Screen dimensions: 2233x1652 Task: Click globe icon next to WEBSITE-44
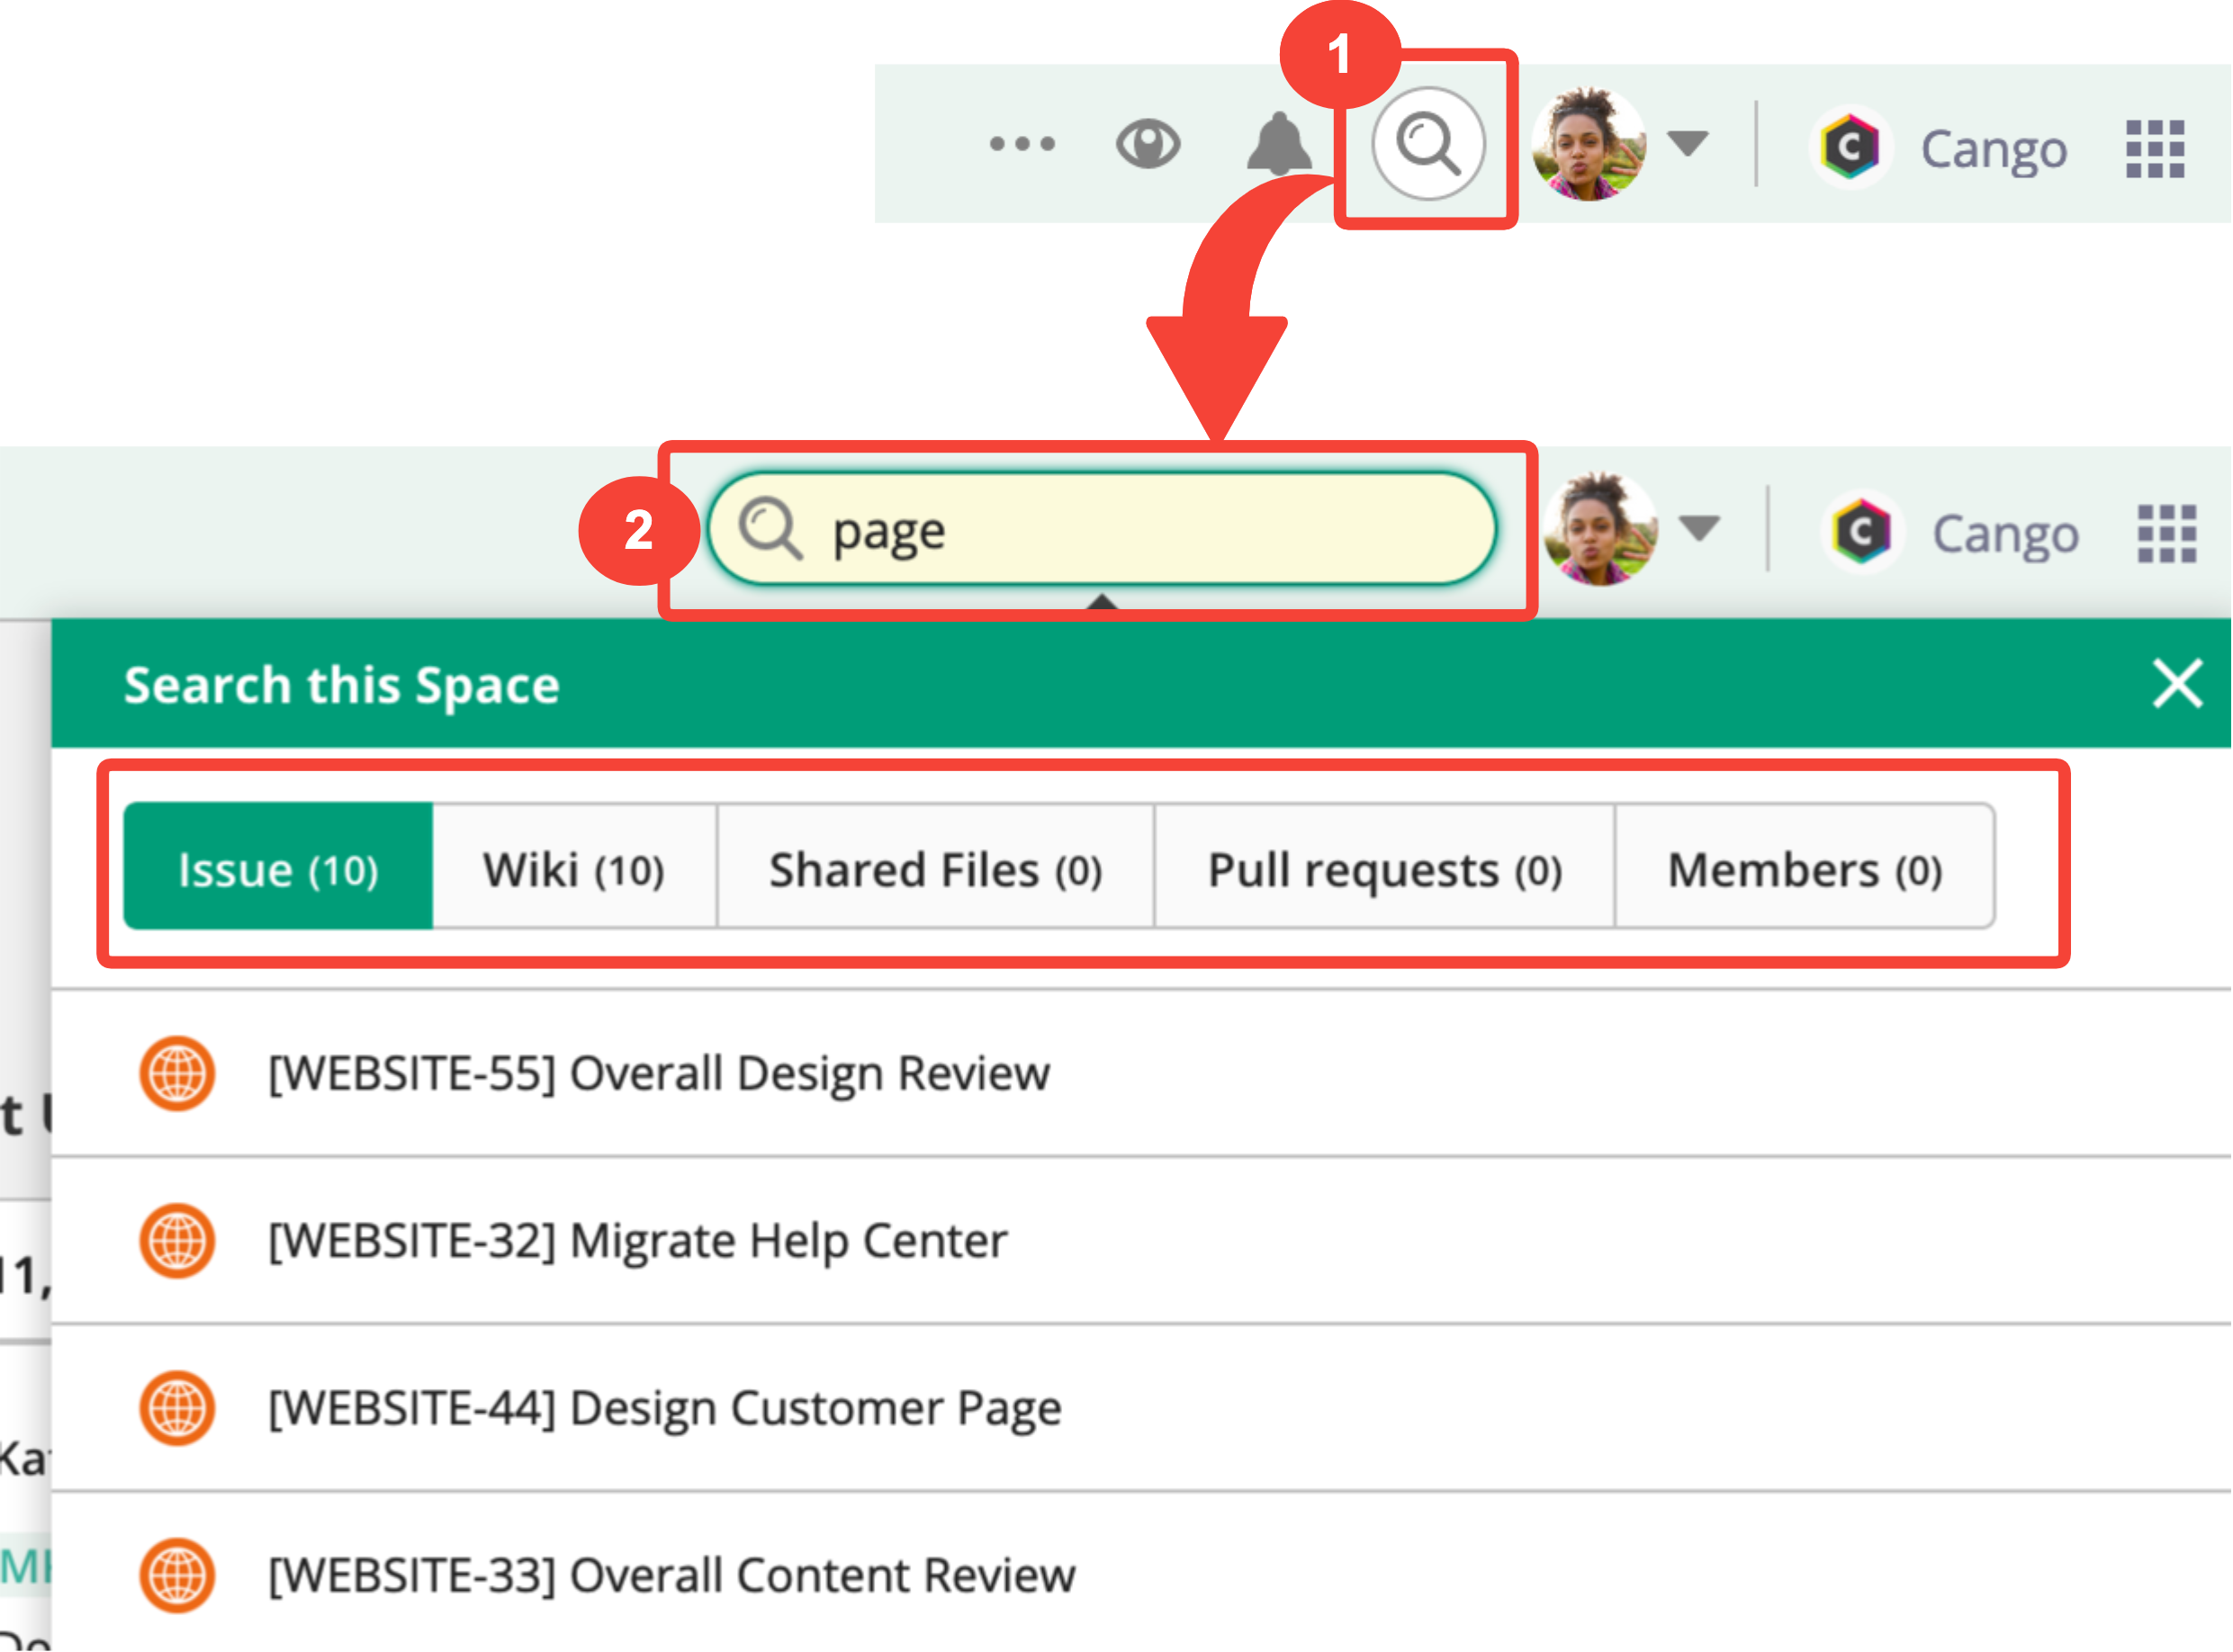click(x=178, y=1409)
